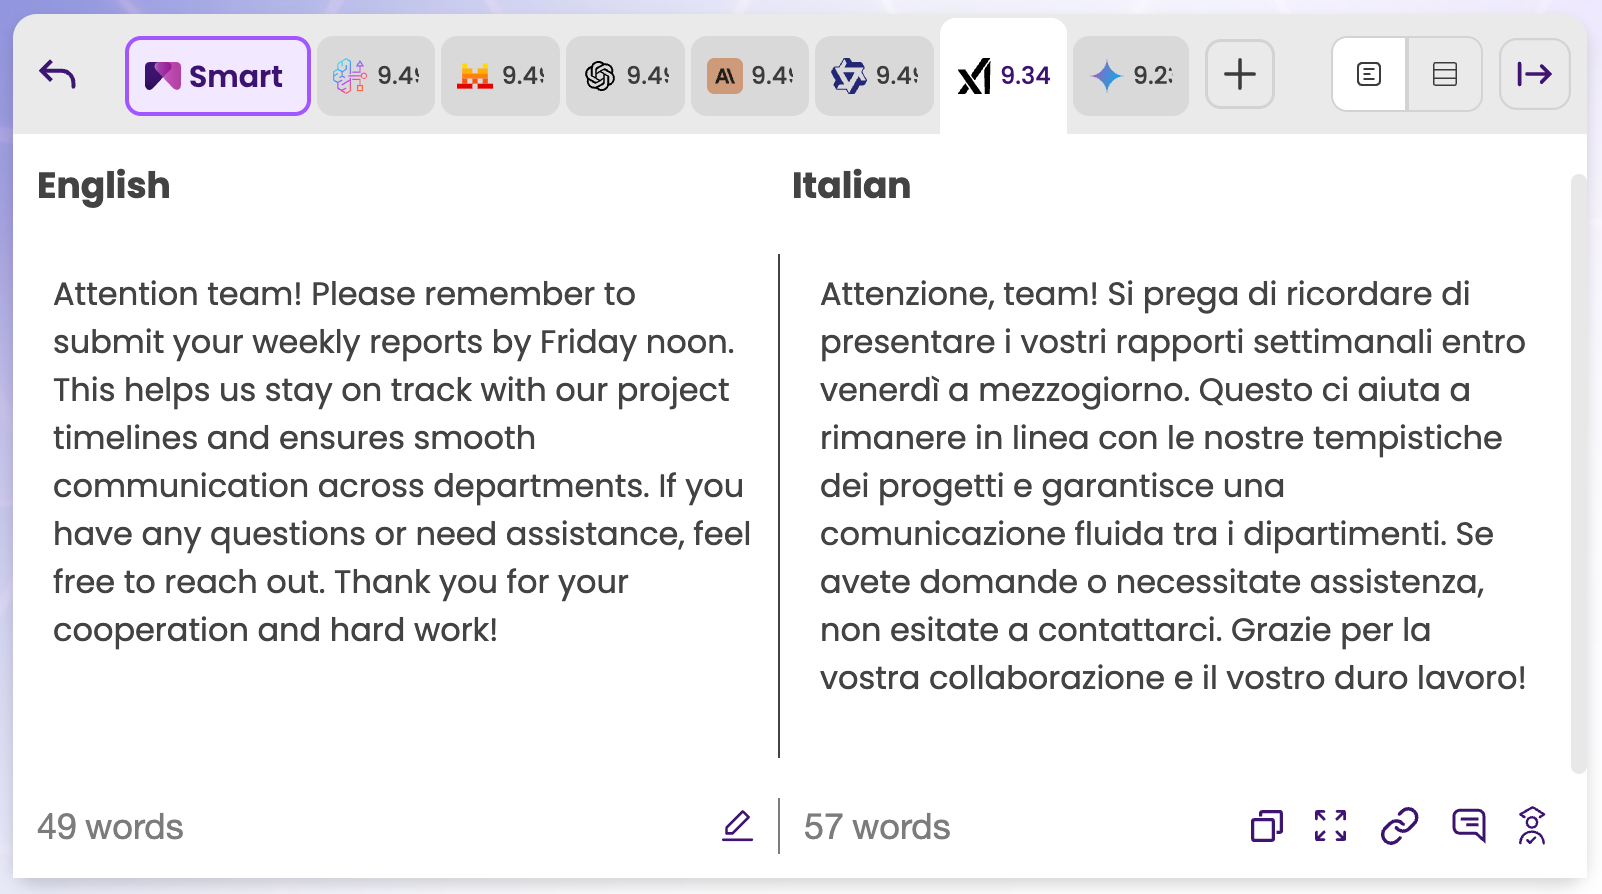Image resolution: width=1602 pixels, height=894 pixels.
Task: Open the comments icon
Action: [1468, 826]
